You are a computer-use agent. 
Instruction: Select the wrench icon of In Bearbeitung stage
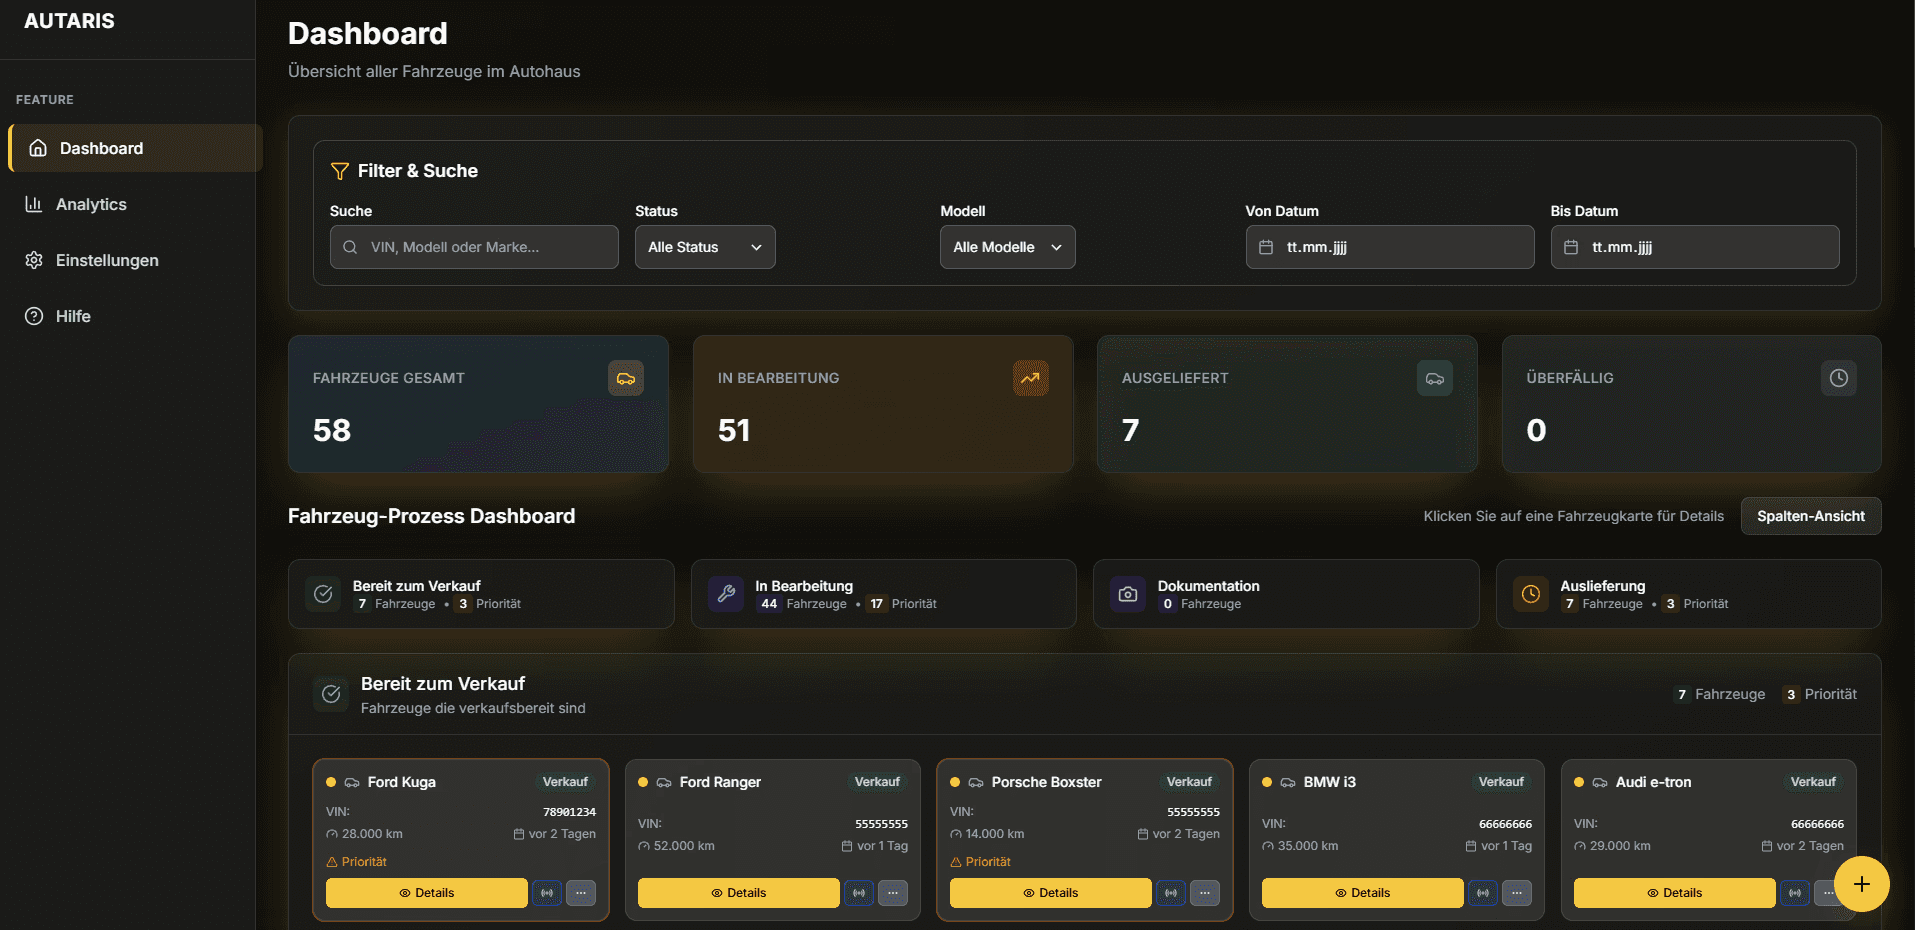pos(726,594)
